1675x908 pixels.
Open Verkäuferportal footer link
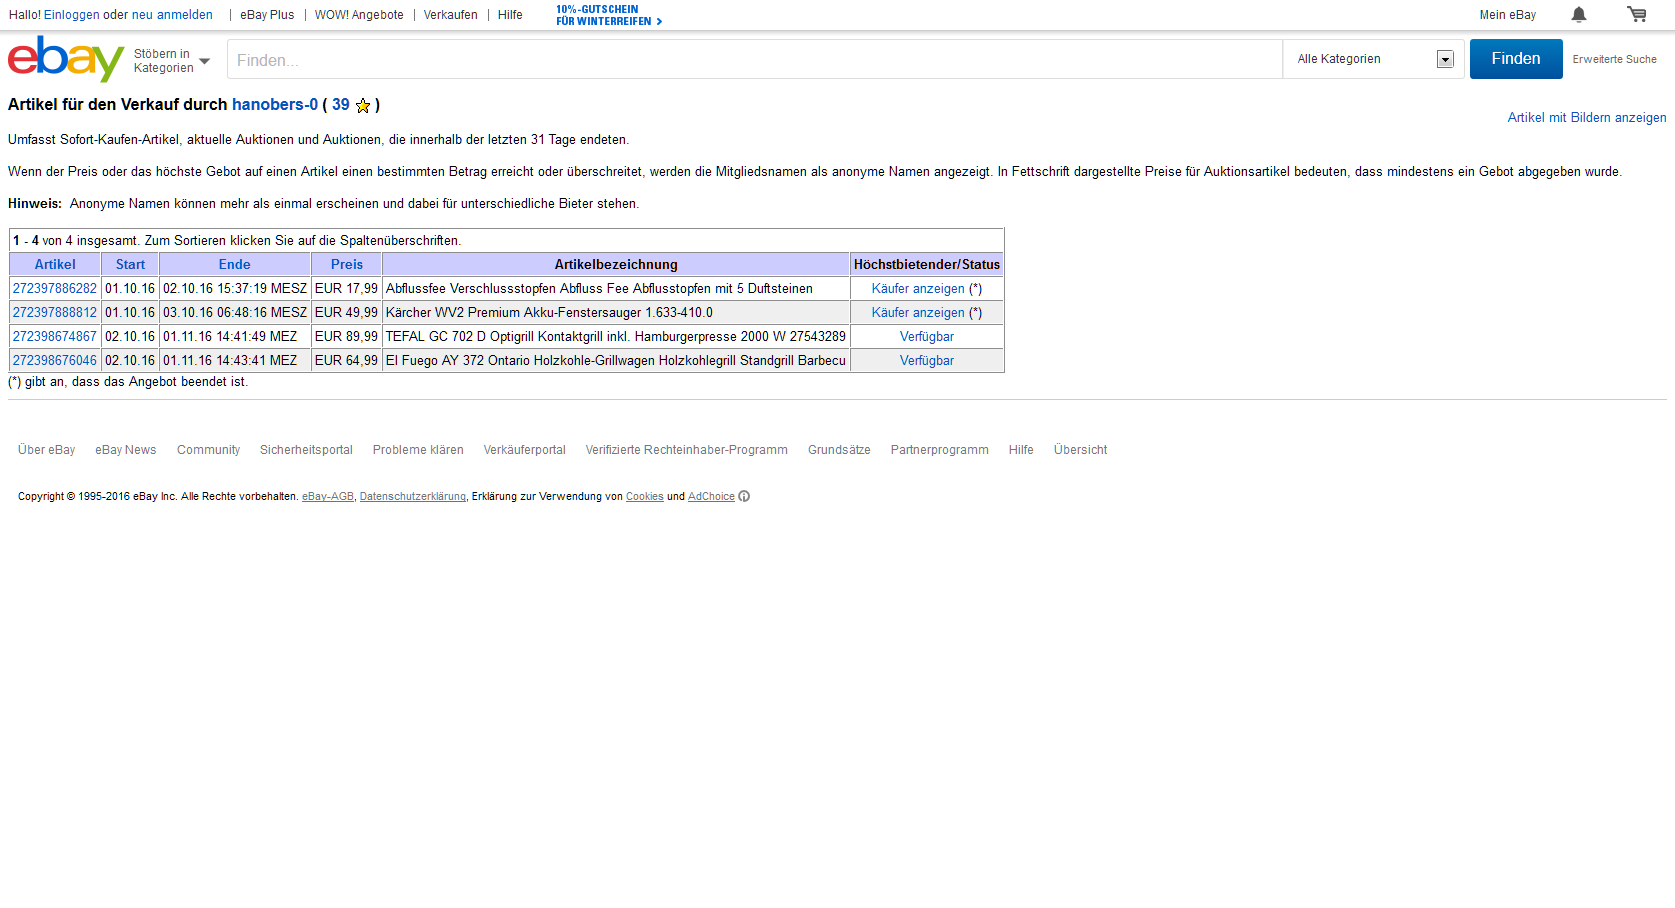pyautogui.click(x=525, y=450)
